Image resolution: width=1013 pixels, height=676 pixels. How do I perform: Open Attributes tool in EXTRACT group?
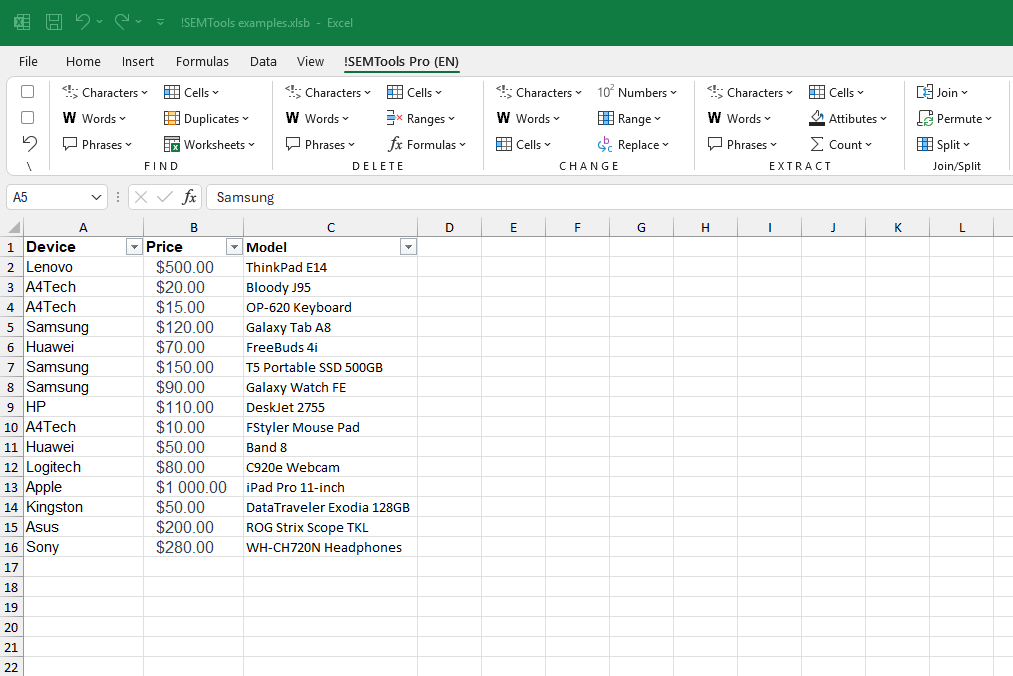[x=849, y=119]
